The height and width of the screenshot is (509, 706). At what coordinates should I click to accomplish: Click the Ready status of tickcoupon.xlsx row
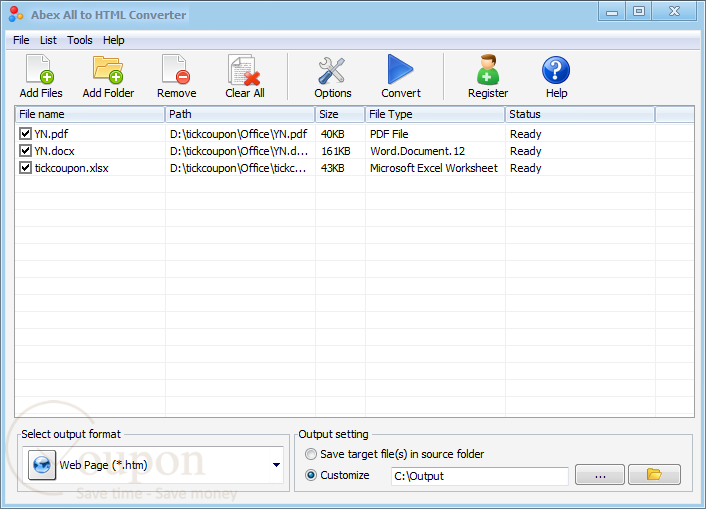coord(525,168)
